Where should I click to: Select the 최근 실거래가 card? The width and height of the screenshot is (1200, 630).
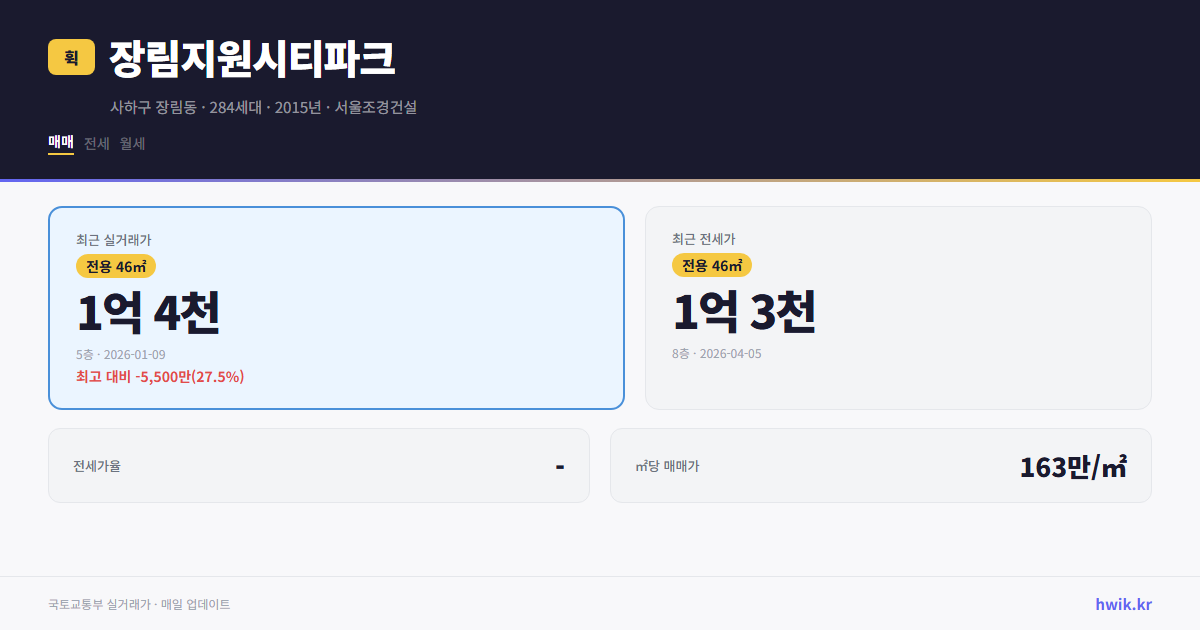tap(336, 307)
